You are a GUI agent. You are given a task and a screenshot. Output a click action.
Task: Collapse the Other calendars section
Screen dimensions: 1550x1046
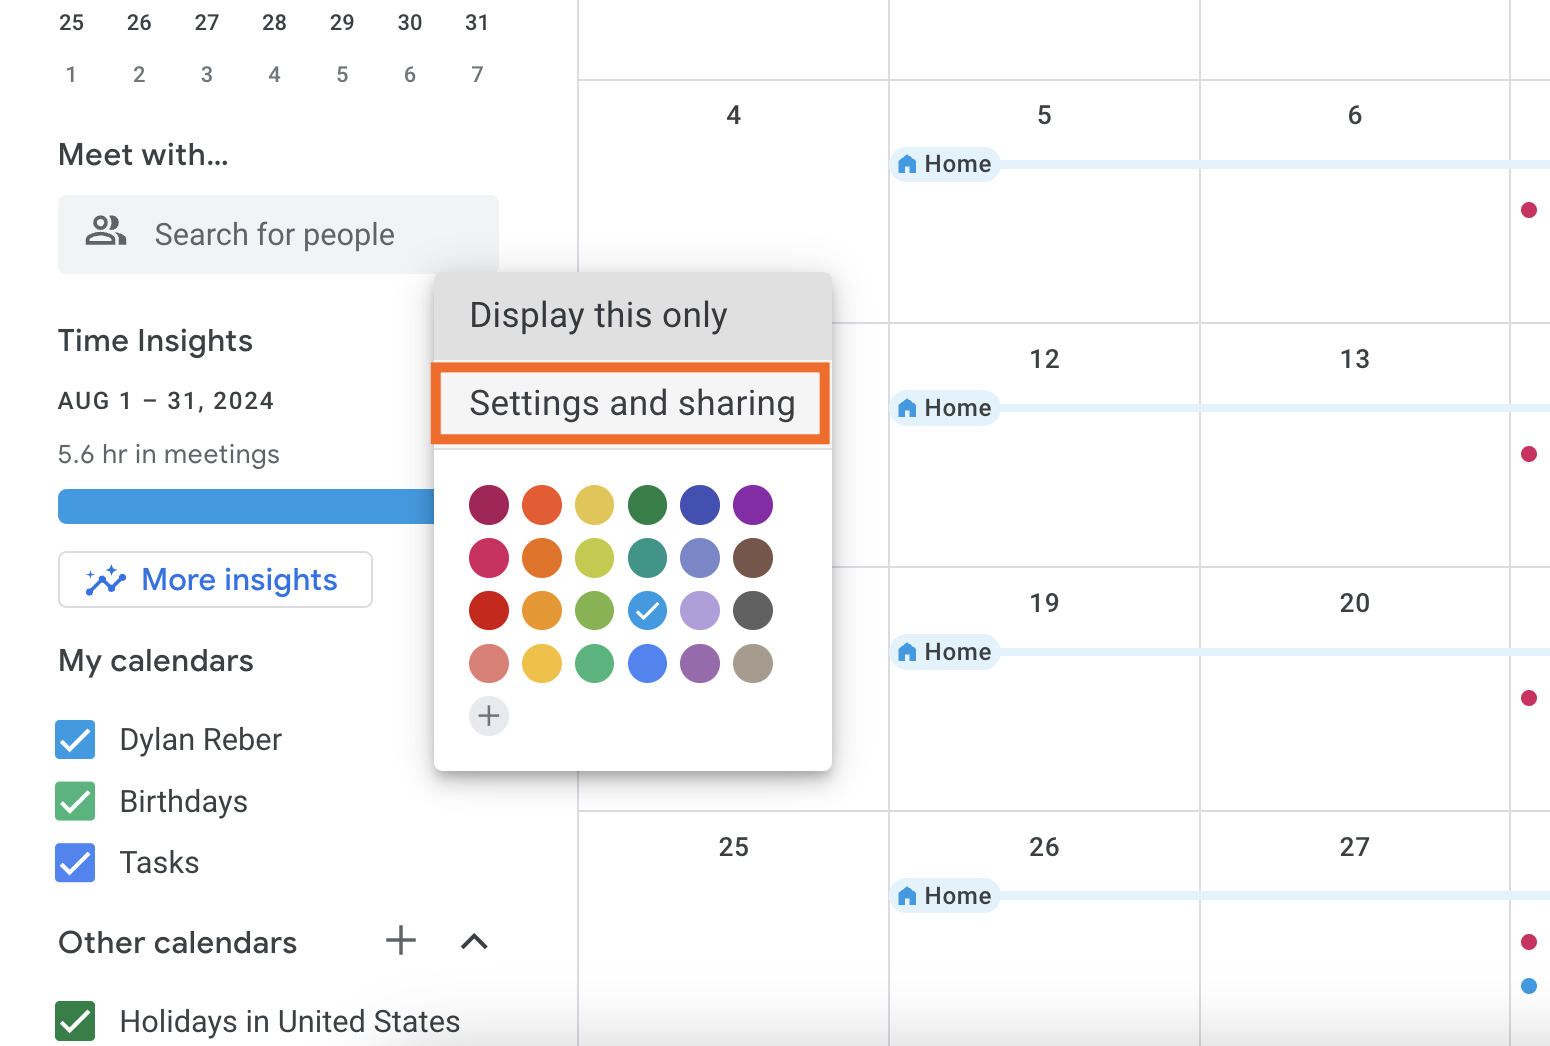(x=474, y=941)
